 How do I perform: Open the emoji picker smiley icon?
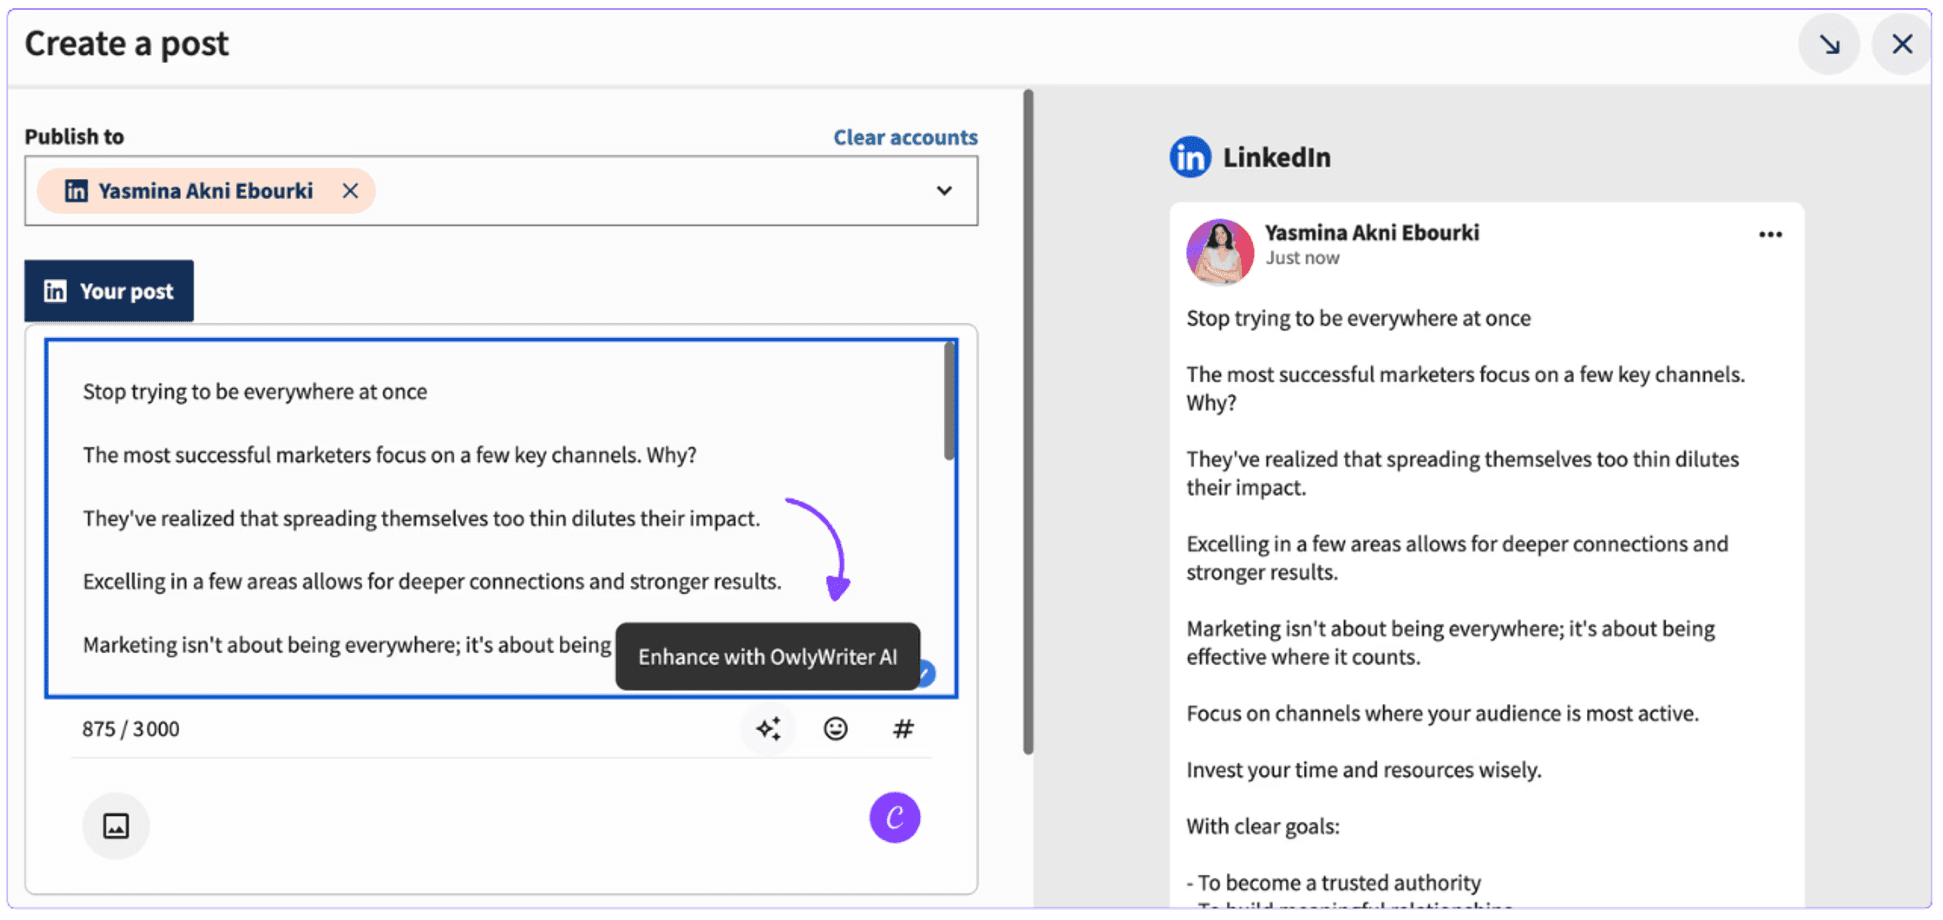click(x=836, y=729)
